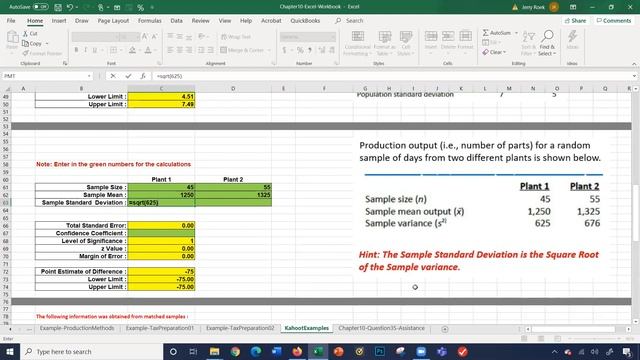Switch to the Review ribbon tab

pos(200,20)
